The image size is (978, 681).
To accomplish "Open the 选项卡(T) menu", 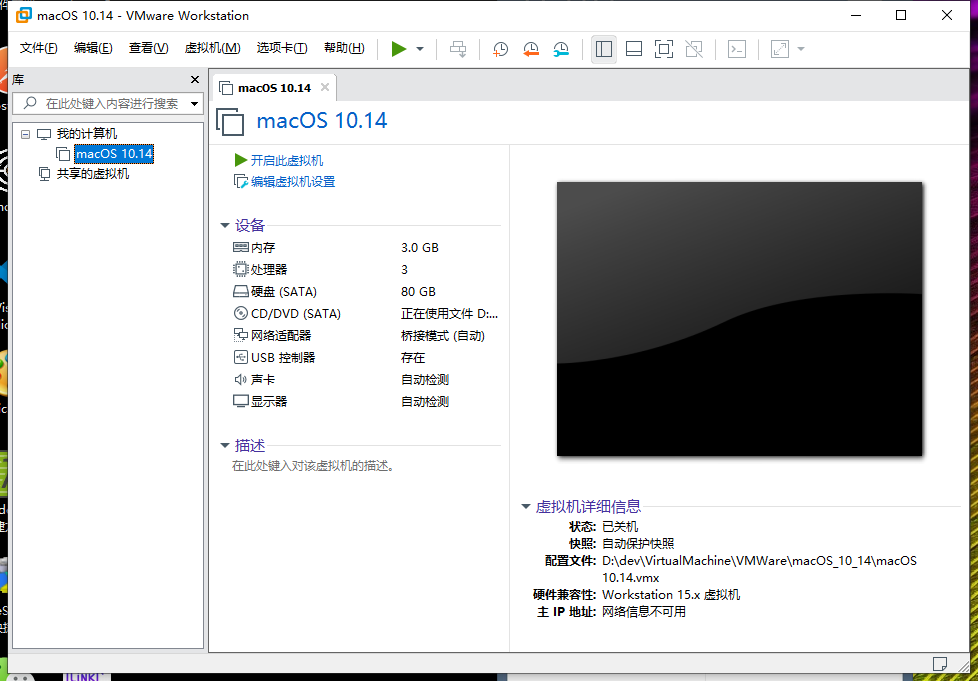I will click(282, 48).
